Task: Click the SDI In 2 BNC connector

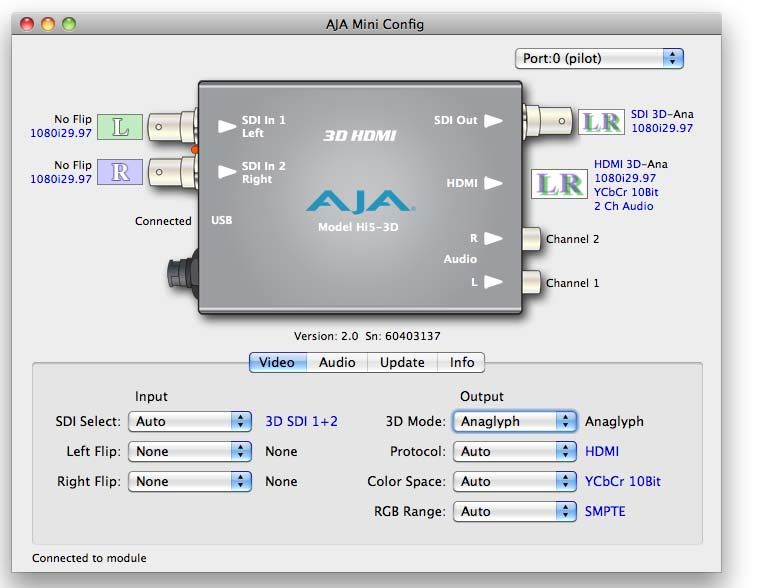Action: point(172,172)
